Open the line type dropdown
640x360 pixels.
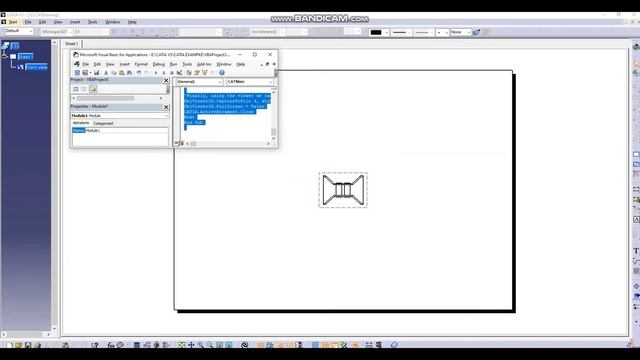[423, 32]
